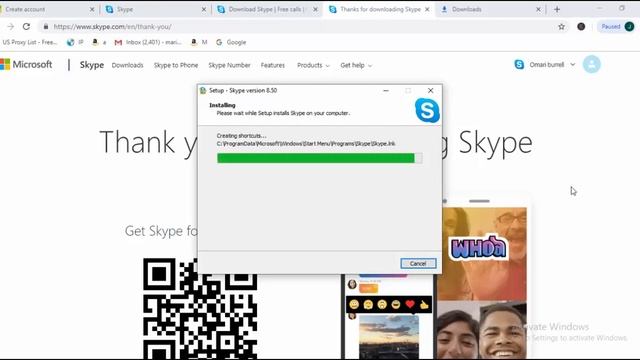The image size is (640, 360).
Task: Close the Thanks for downloading Skype tab
Action: (427, 9)
